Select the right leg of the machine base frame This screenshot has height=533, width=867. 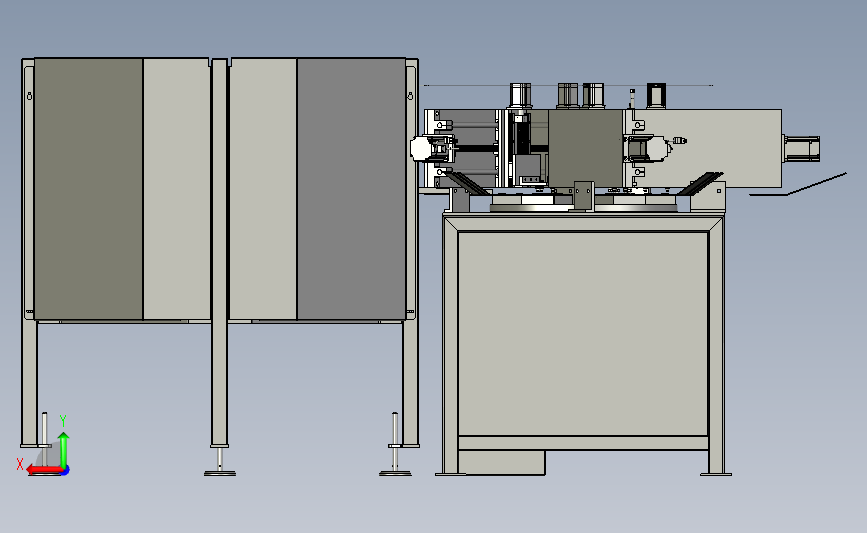717,344
